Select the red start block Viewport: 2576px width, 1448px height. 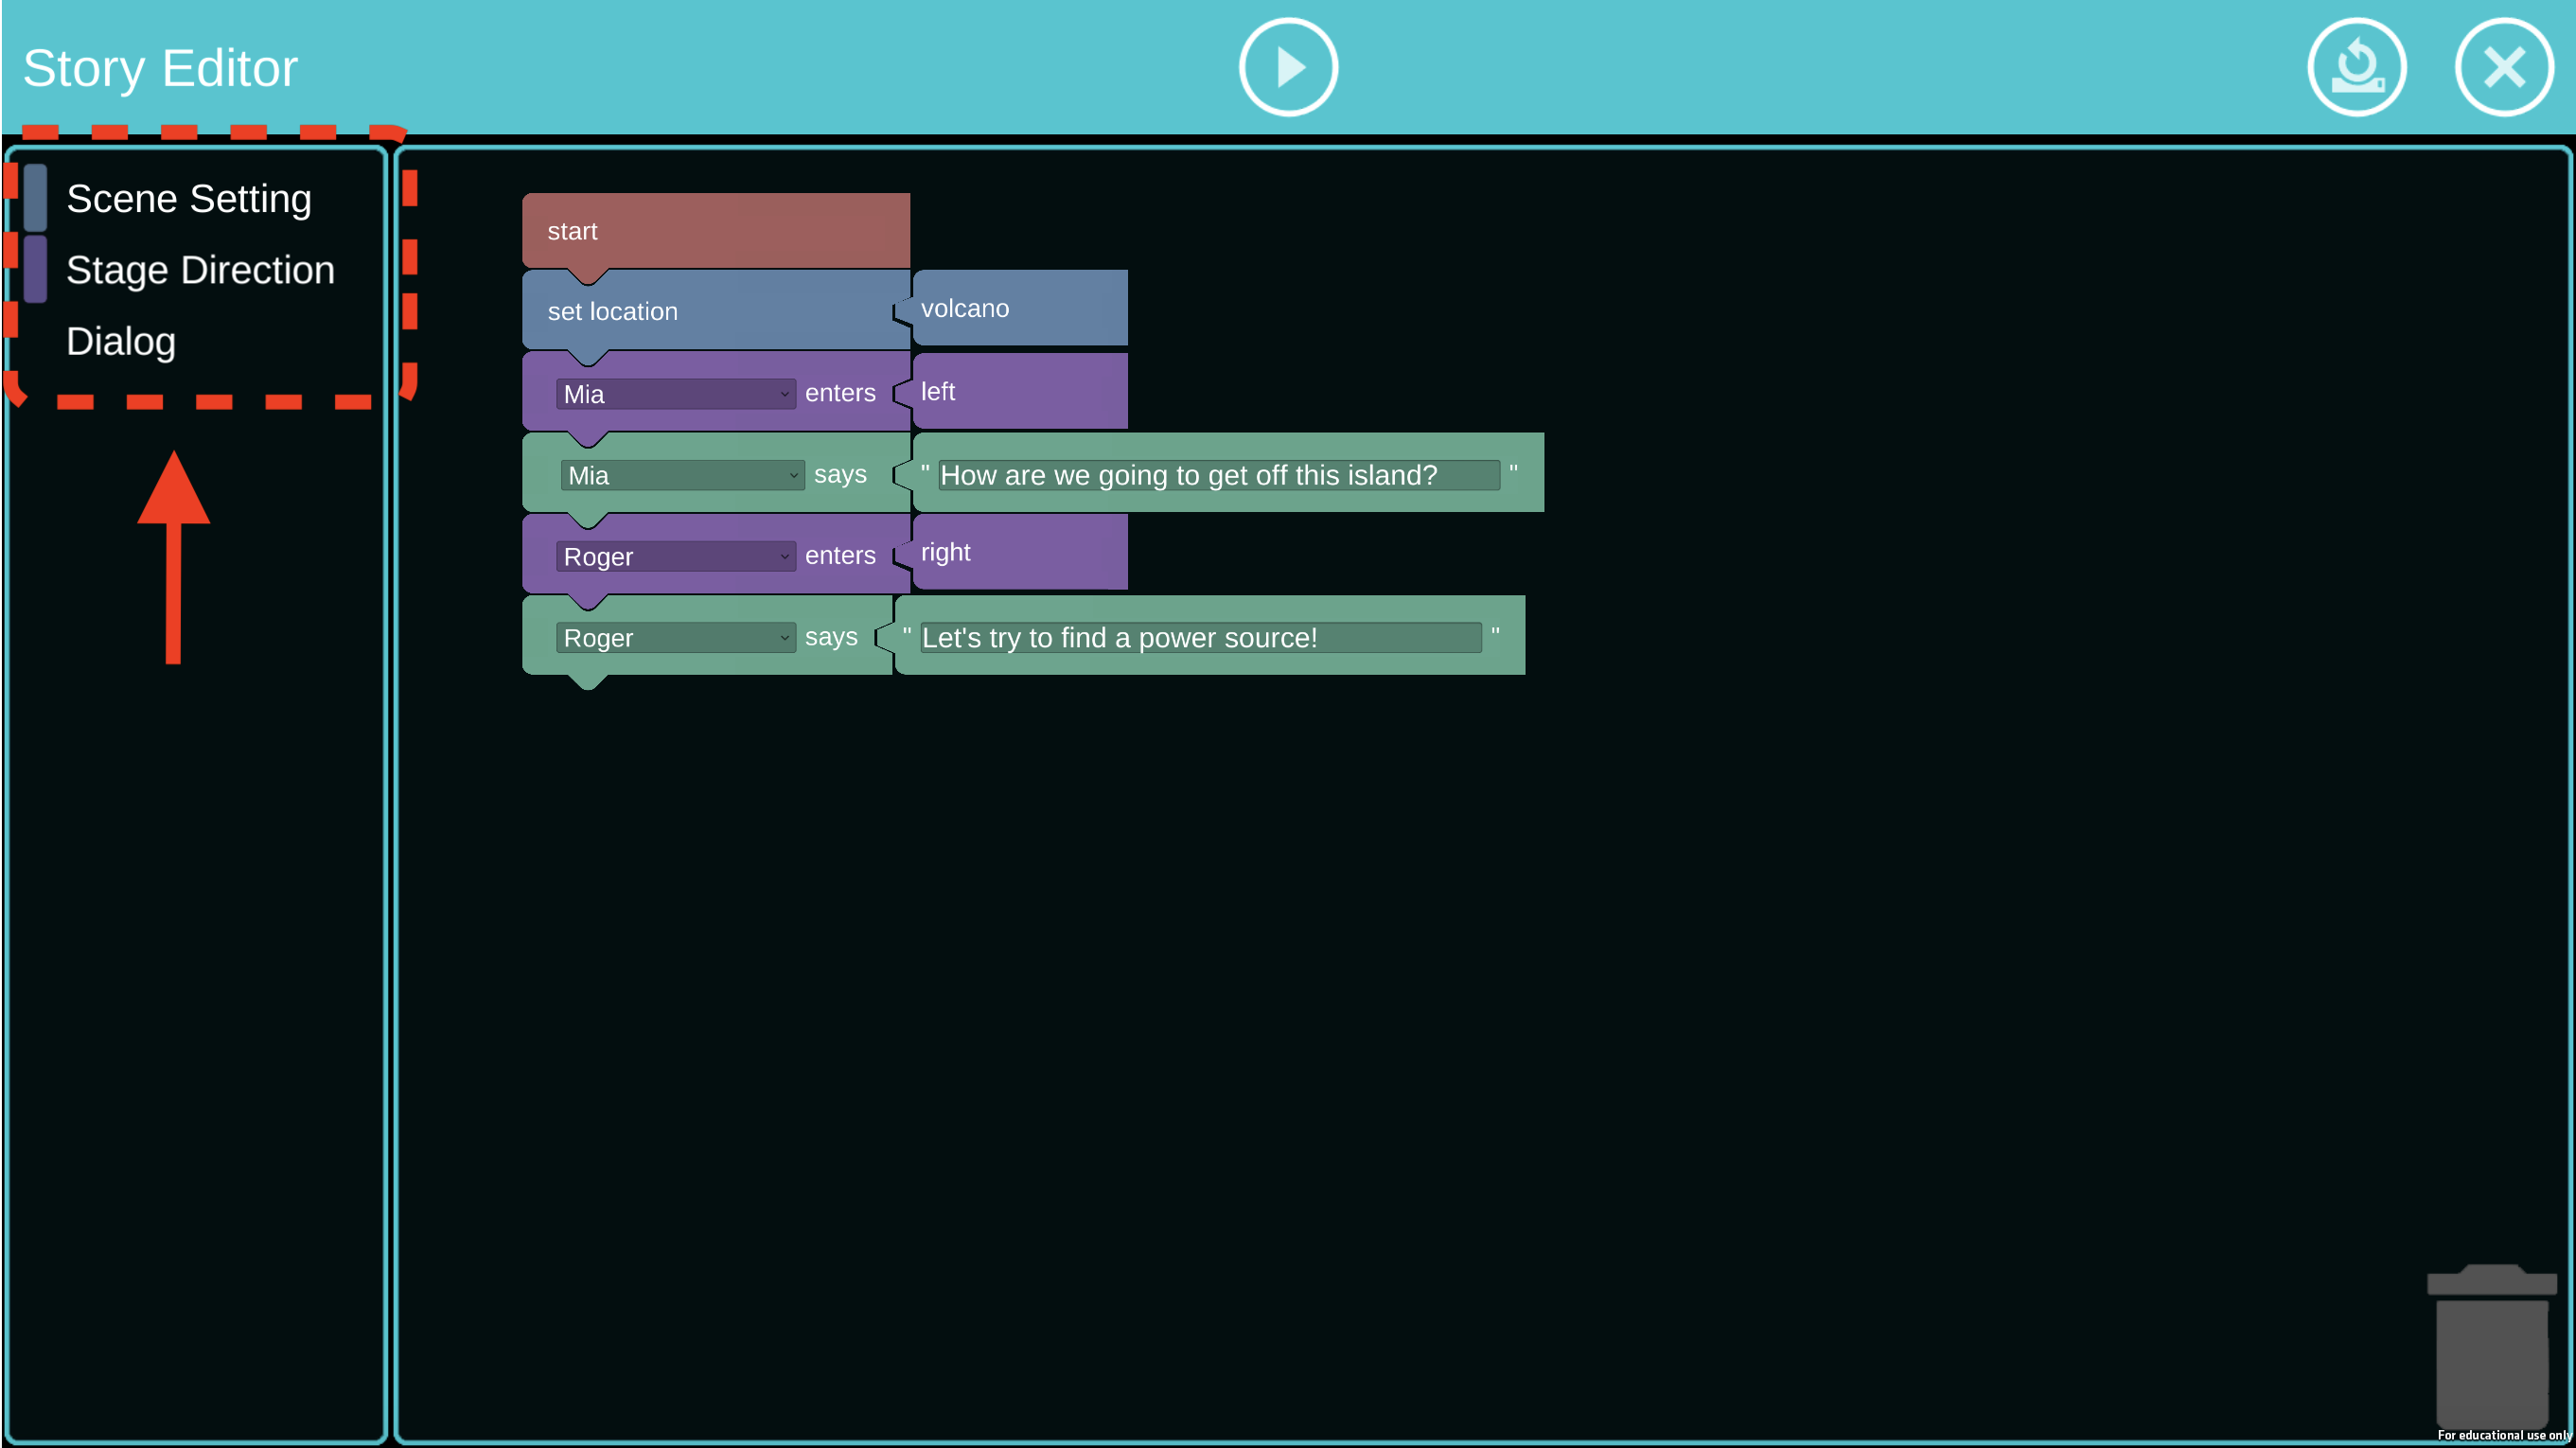[715, 231]
